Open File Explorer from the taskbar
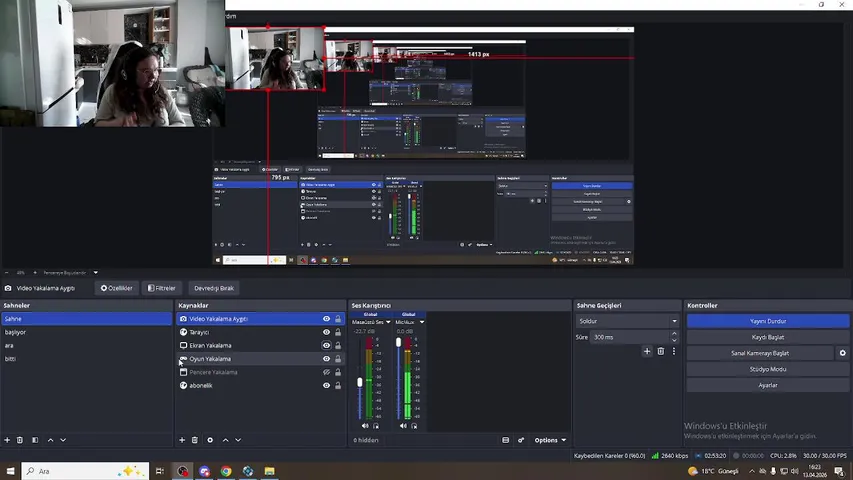The height and width of the screenshot is (480, 853). click(269, 471)
